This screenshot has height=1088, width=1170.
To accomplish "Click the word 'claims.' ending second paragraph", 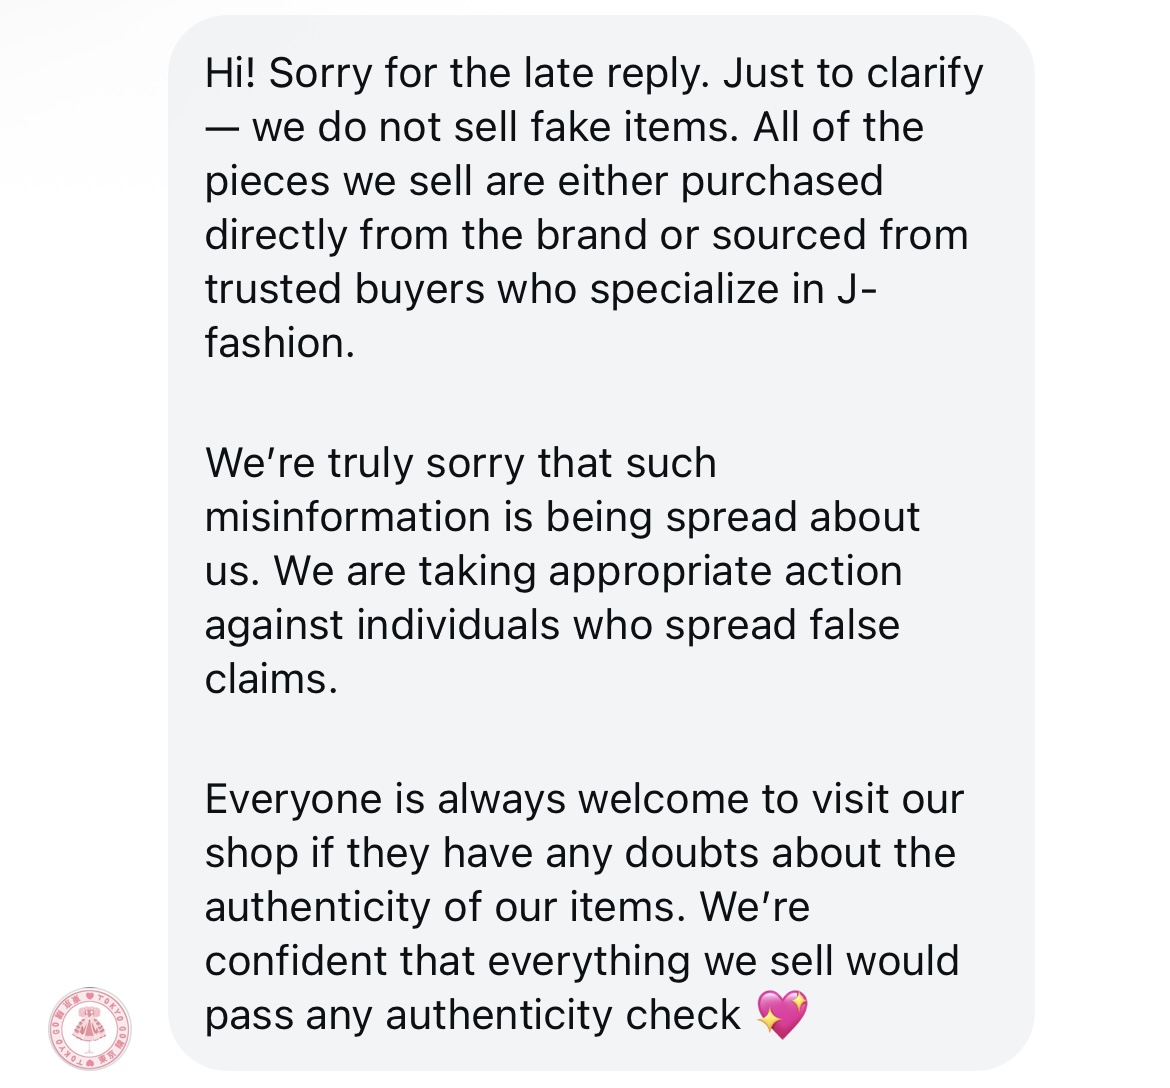I will [271, 679].
